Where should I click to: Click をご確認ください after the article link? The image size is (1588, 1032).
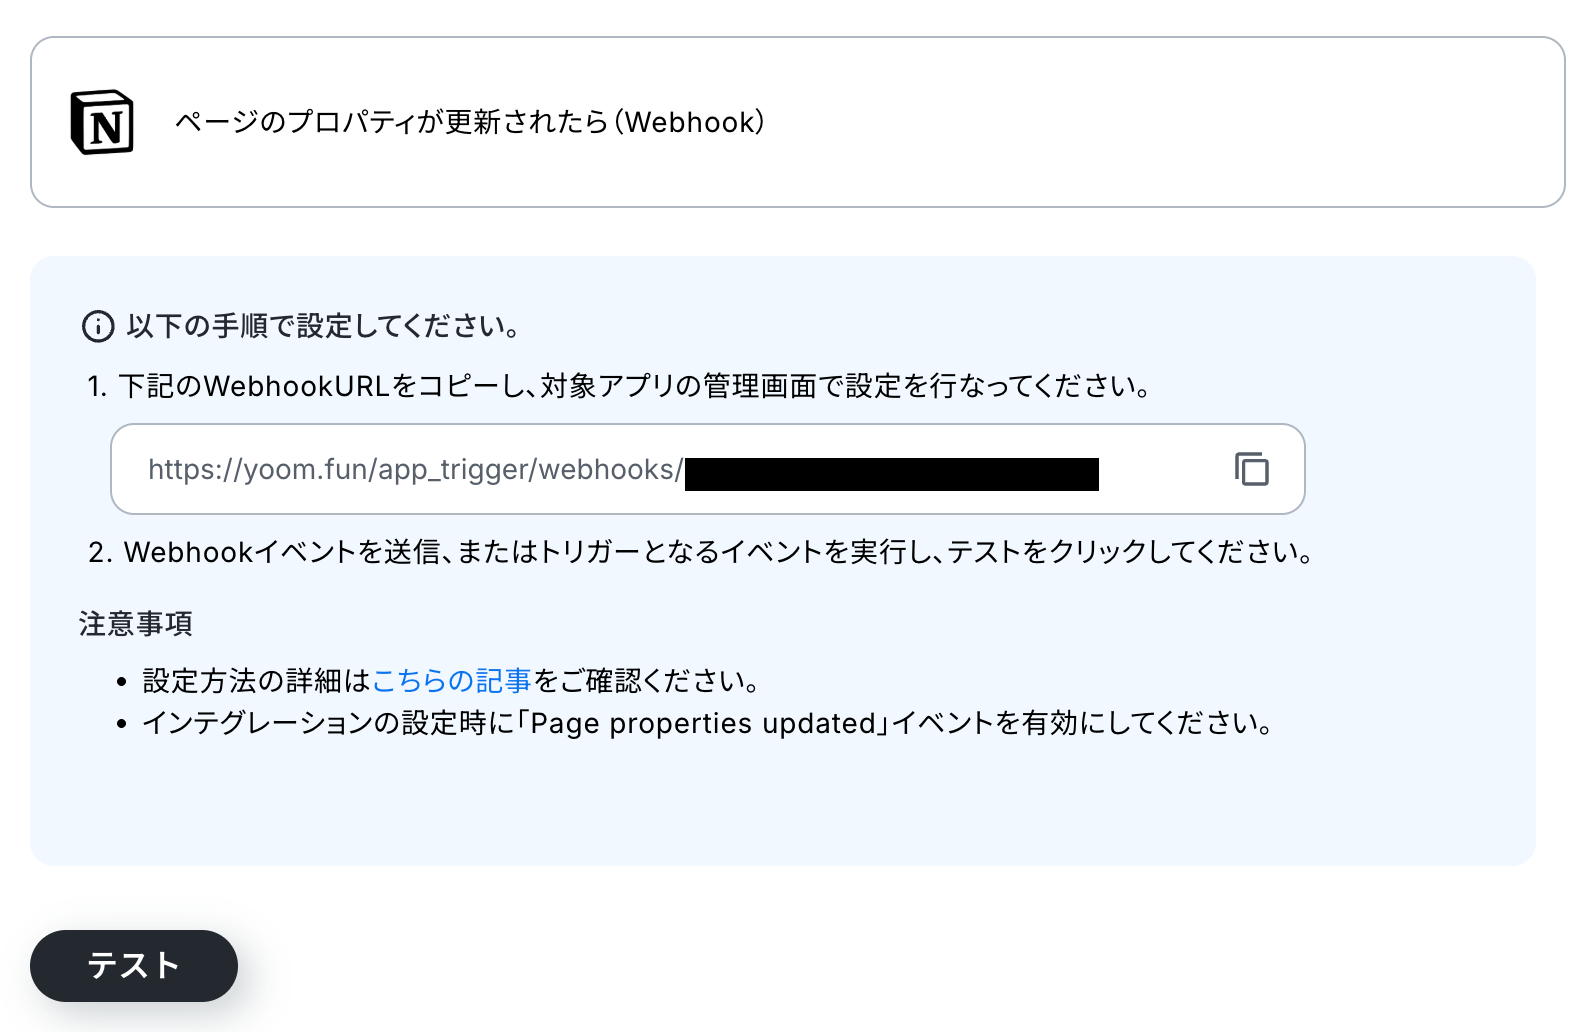click(x=647, y=681)
